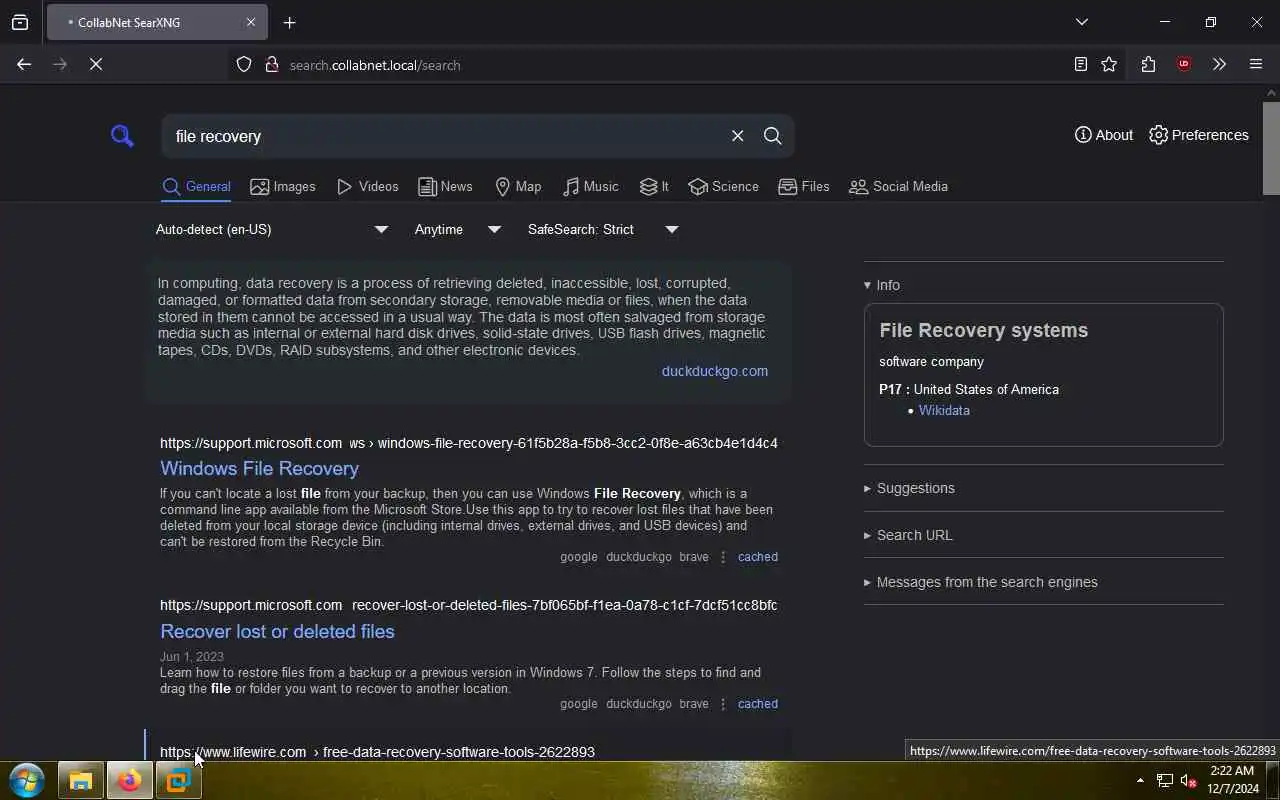Open the tracking protection shield icon
The height and width of the screenshot is (800, 1280).
[244, 65]
